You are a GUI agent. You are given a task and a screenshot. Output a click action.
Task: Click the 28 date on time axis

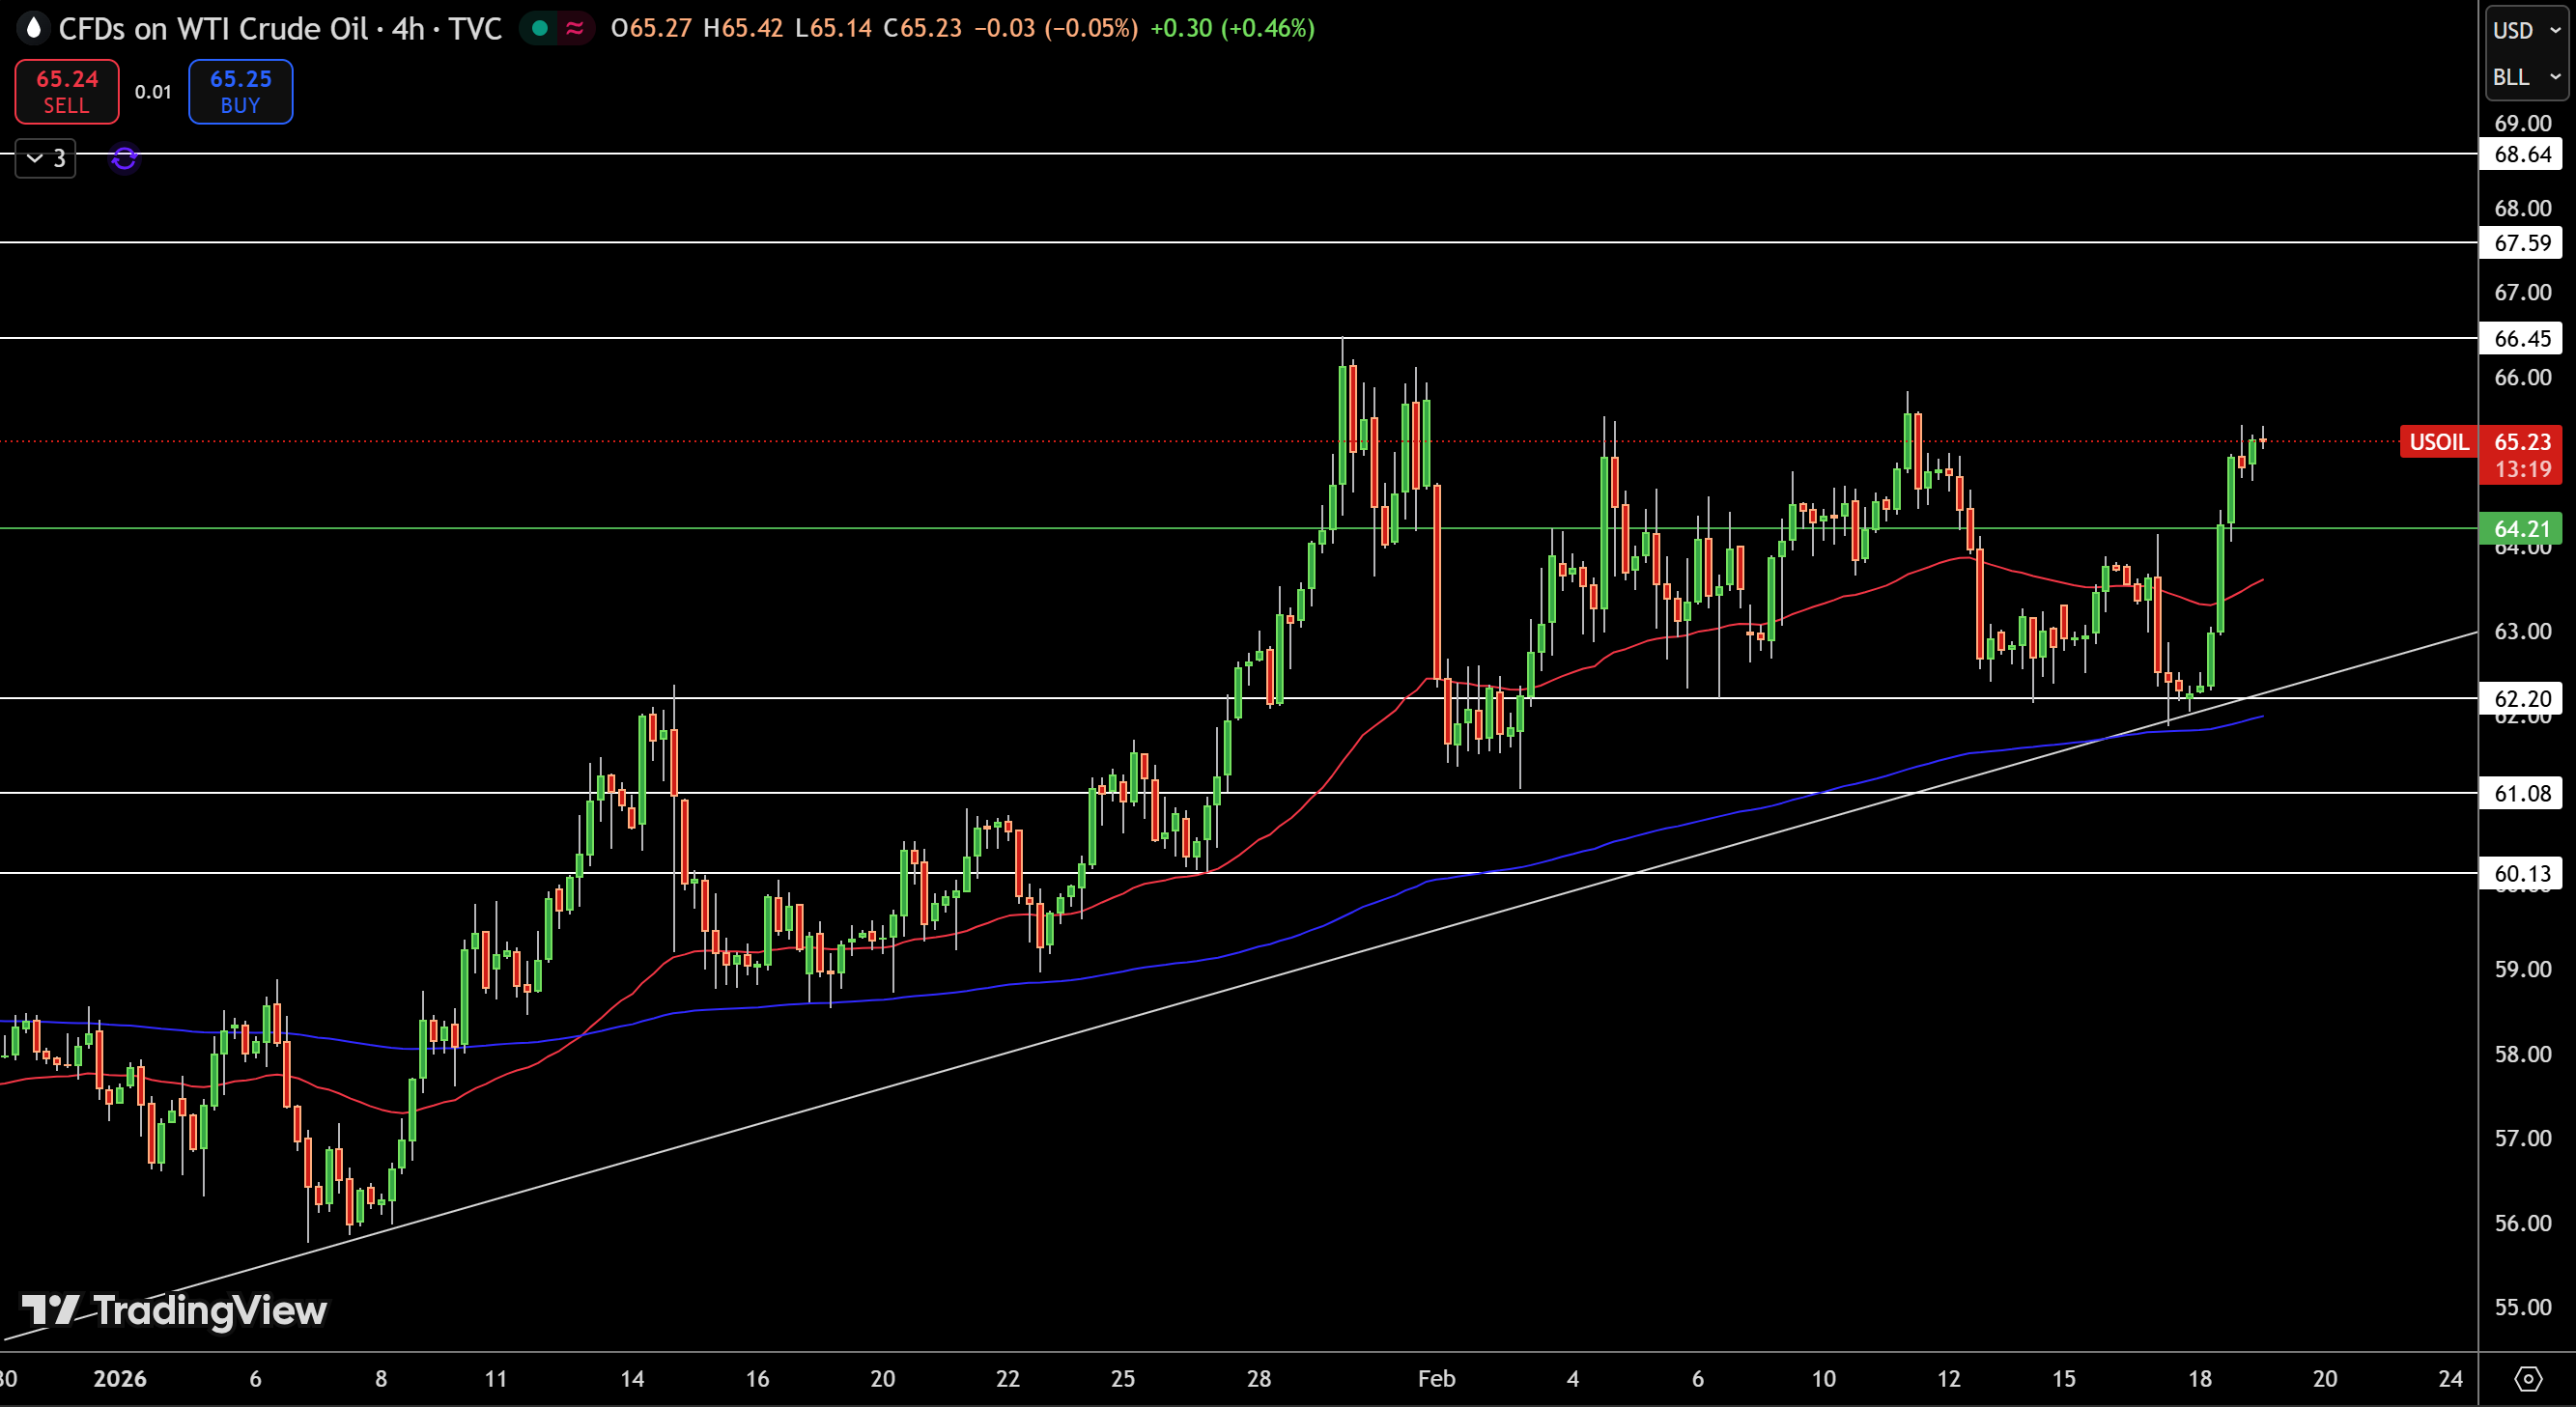click(1259, 1378)
